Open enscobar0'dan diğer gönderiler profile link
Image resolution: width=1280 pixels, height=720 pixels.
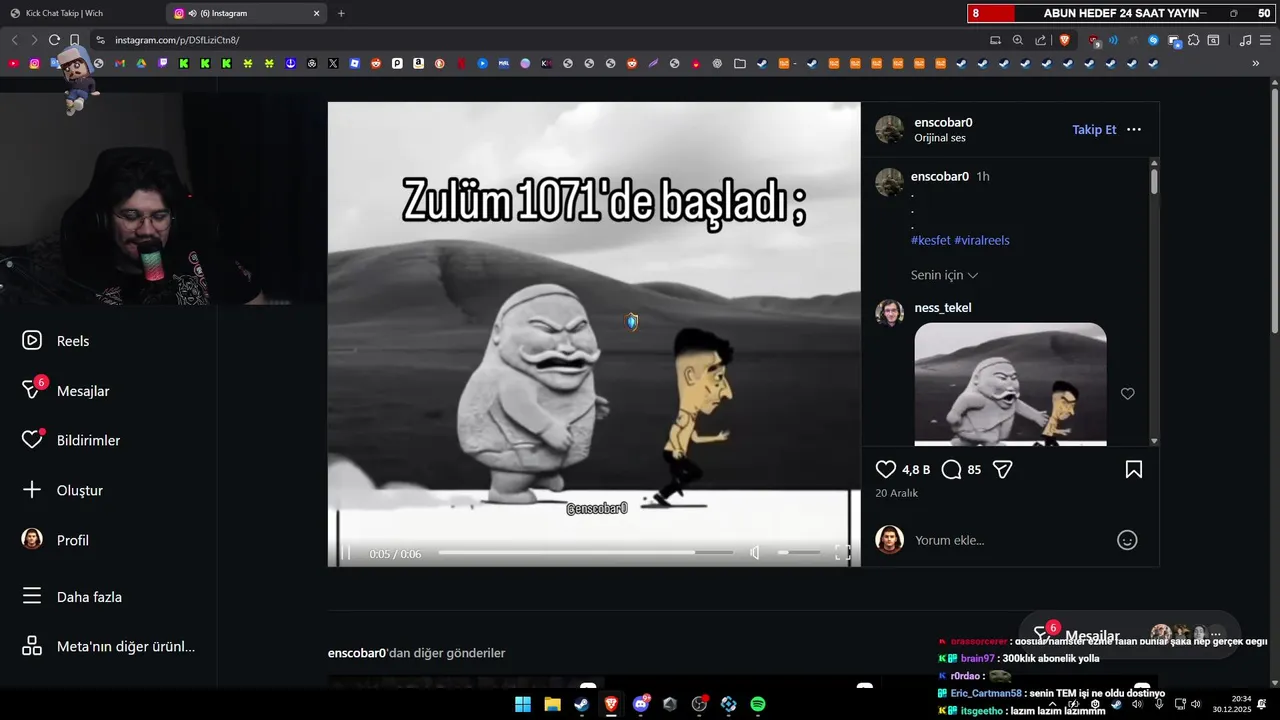tap(357, 653)
